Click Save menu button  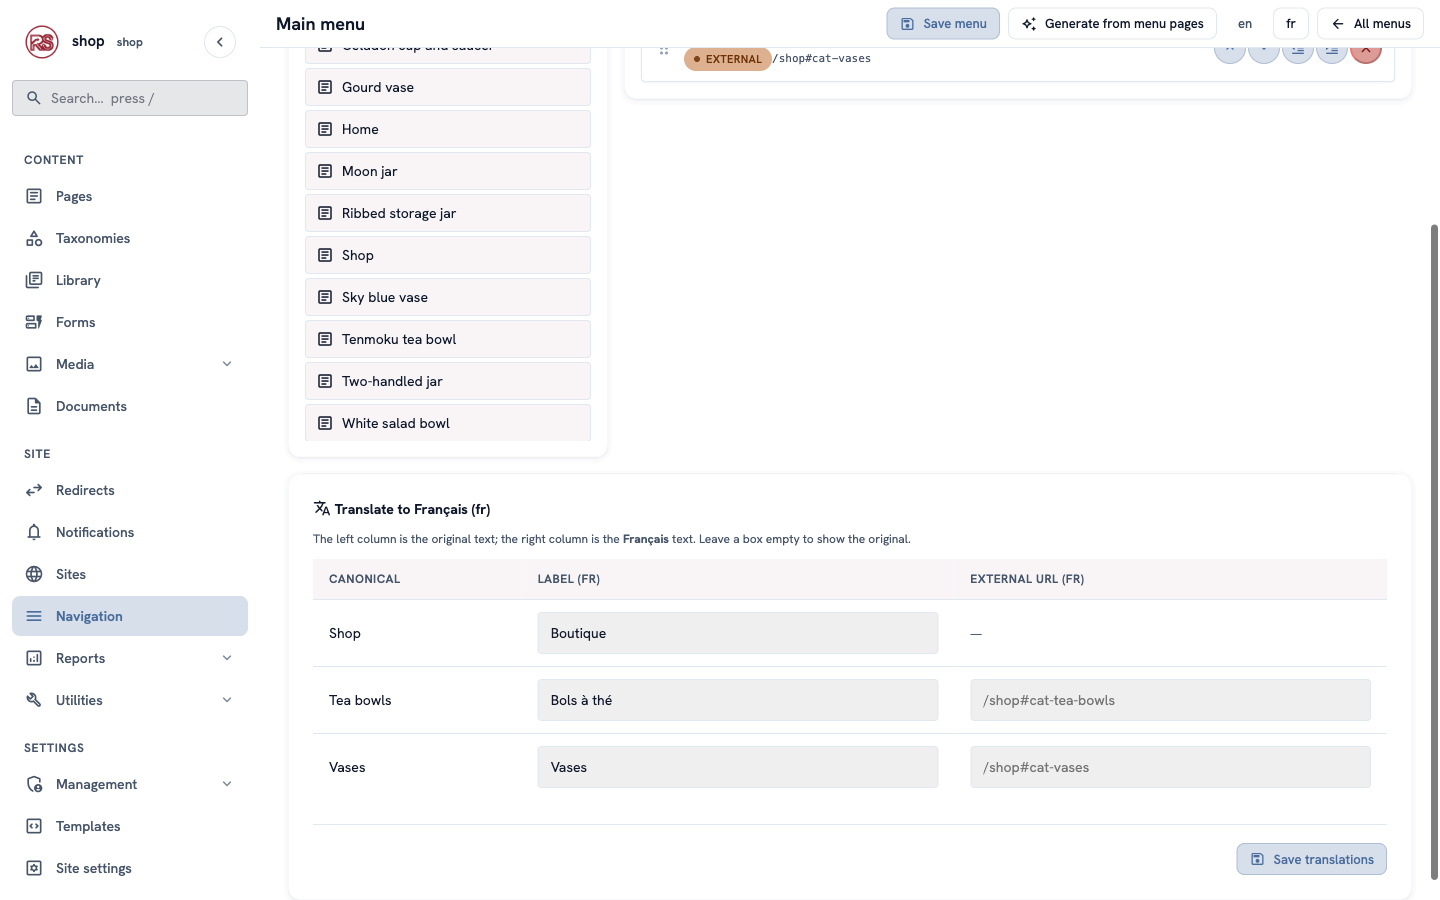click(943, 24)
